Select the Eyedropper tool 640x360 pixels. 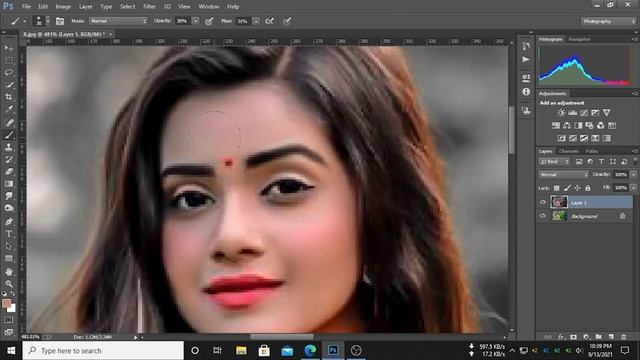(9, 109)
